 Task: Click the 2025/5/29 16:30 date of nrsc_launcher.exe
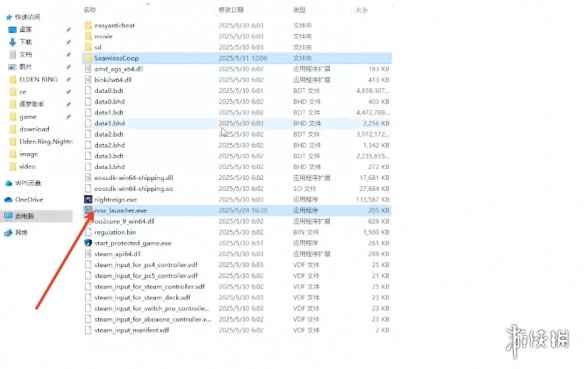pyautogui.click(x=243, y=210)
